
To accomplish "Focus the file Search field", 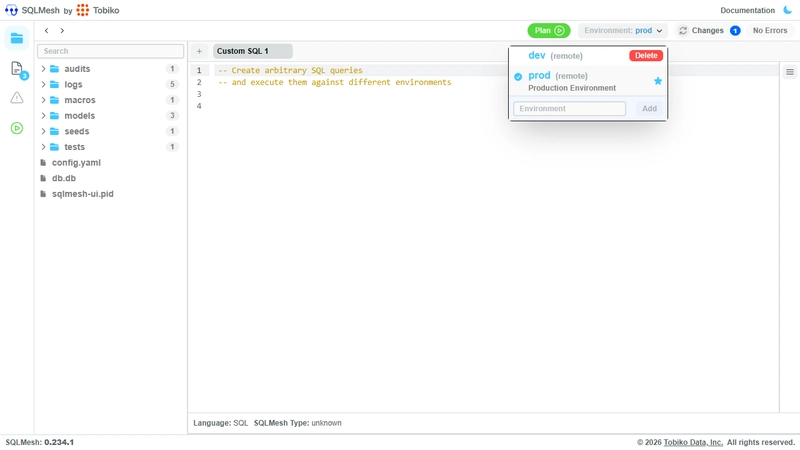I will click(x=110, y=51).
